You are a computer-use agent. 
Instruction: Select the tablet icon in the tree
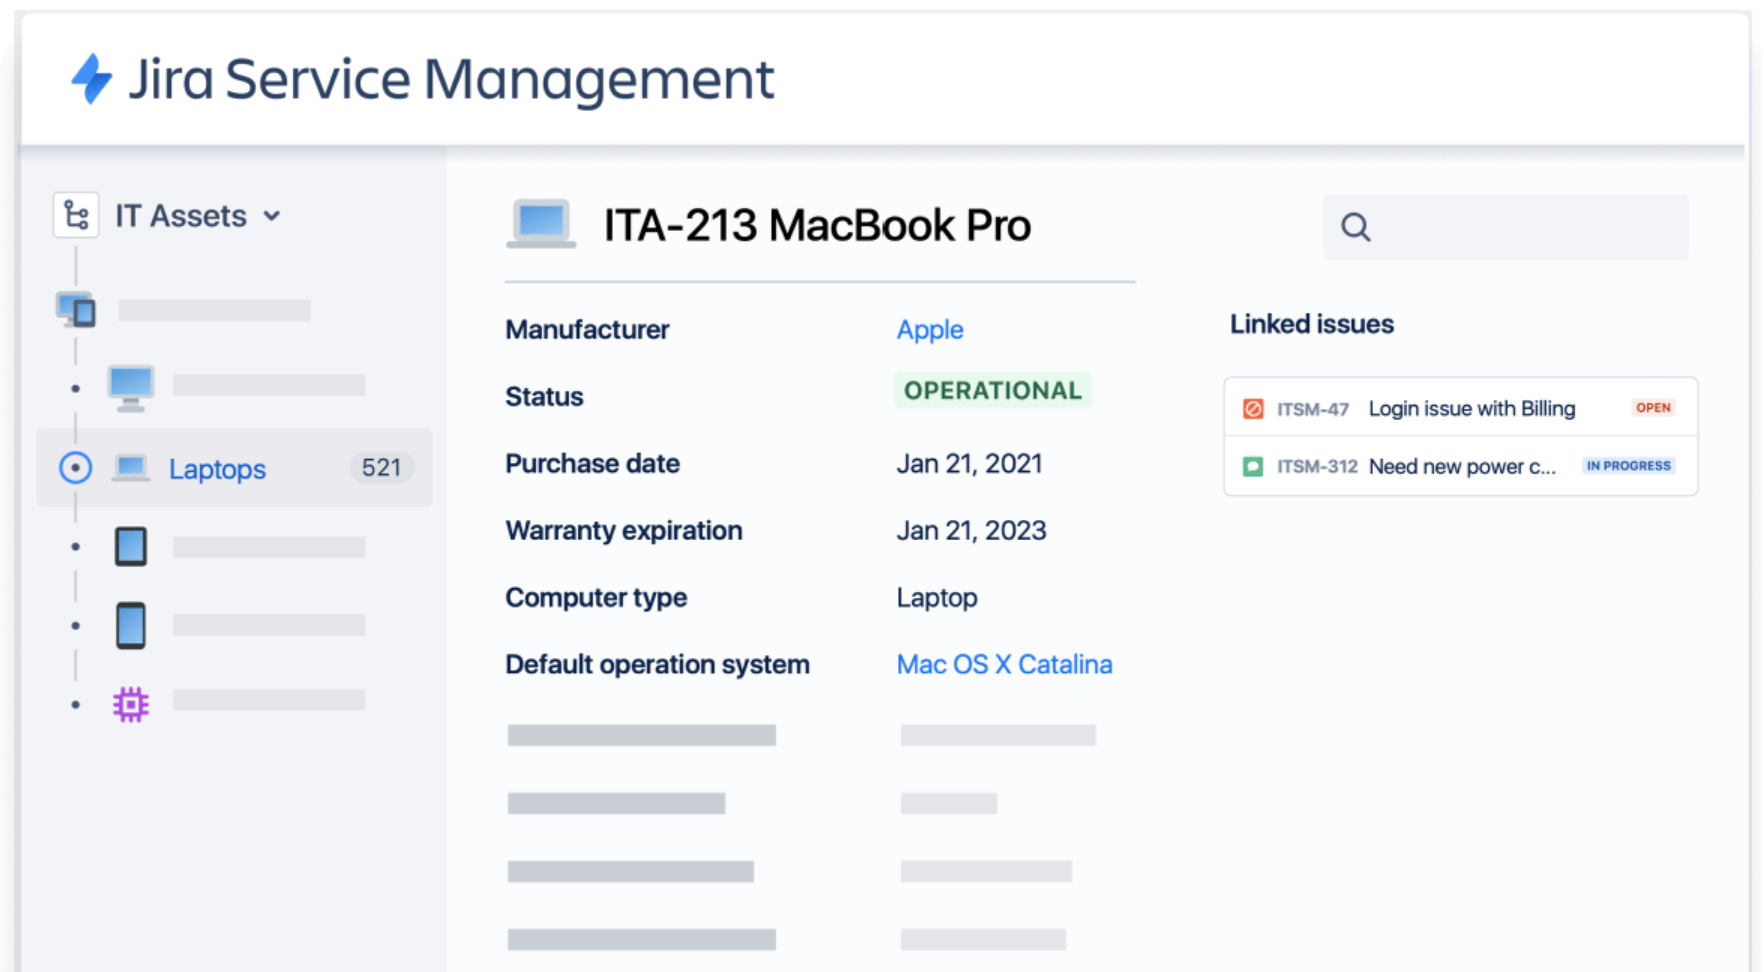tap(131, 547)
